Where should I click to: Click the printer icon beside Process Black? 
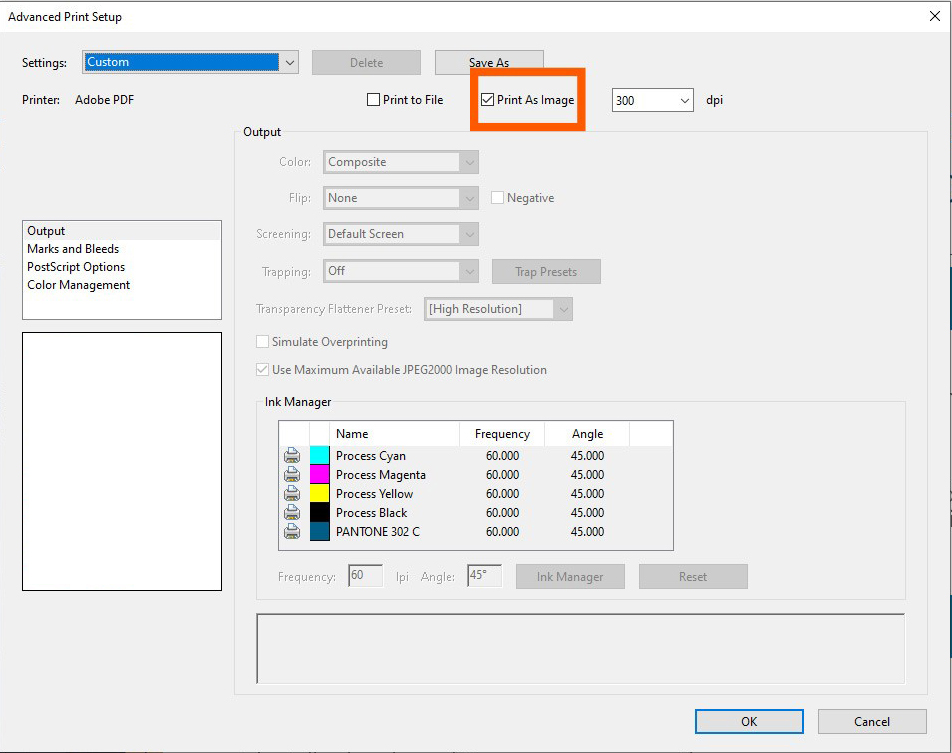[292, 513]
